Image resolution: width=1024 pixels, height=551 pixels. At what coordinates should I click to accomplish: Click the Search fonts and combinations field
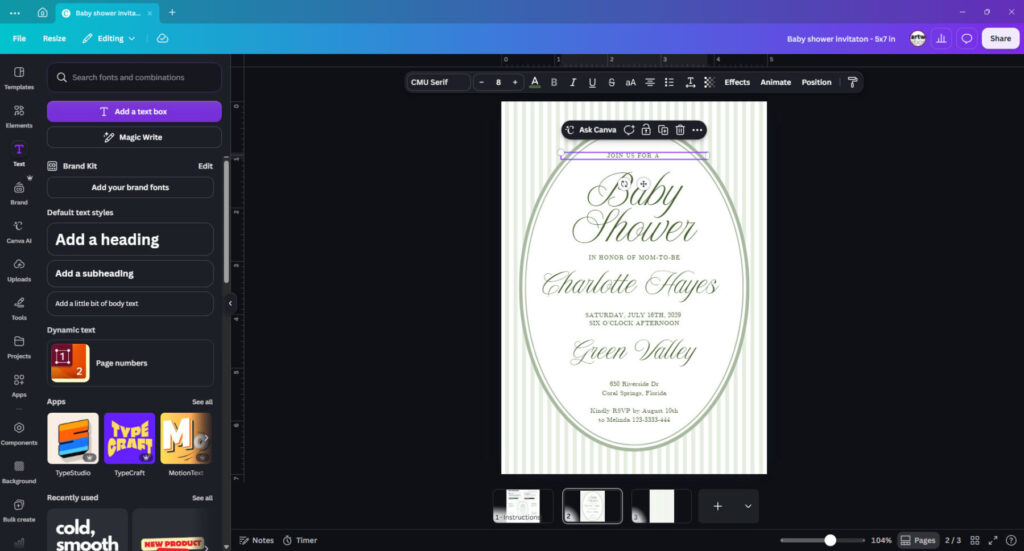pos(135,77)
